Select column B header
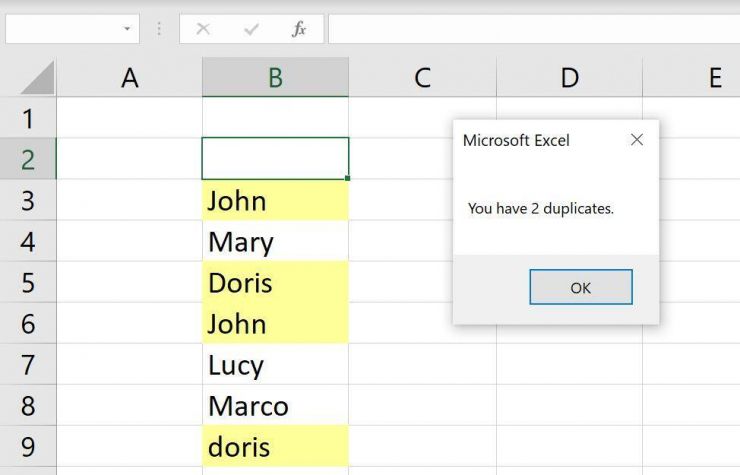 [x=275, y=78]
